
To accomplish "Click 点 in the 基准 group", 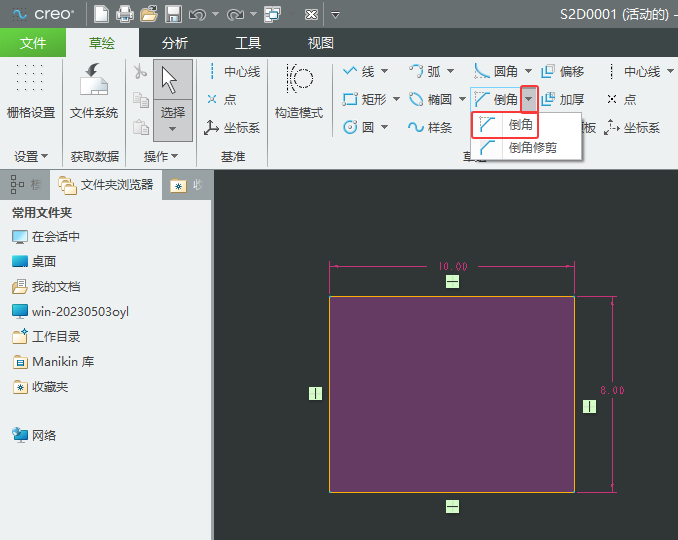I will point(221,99).
